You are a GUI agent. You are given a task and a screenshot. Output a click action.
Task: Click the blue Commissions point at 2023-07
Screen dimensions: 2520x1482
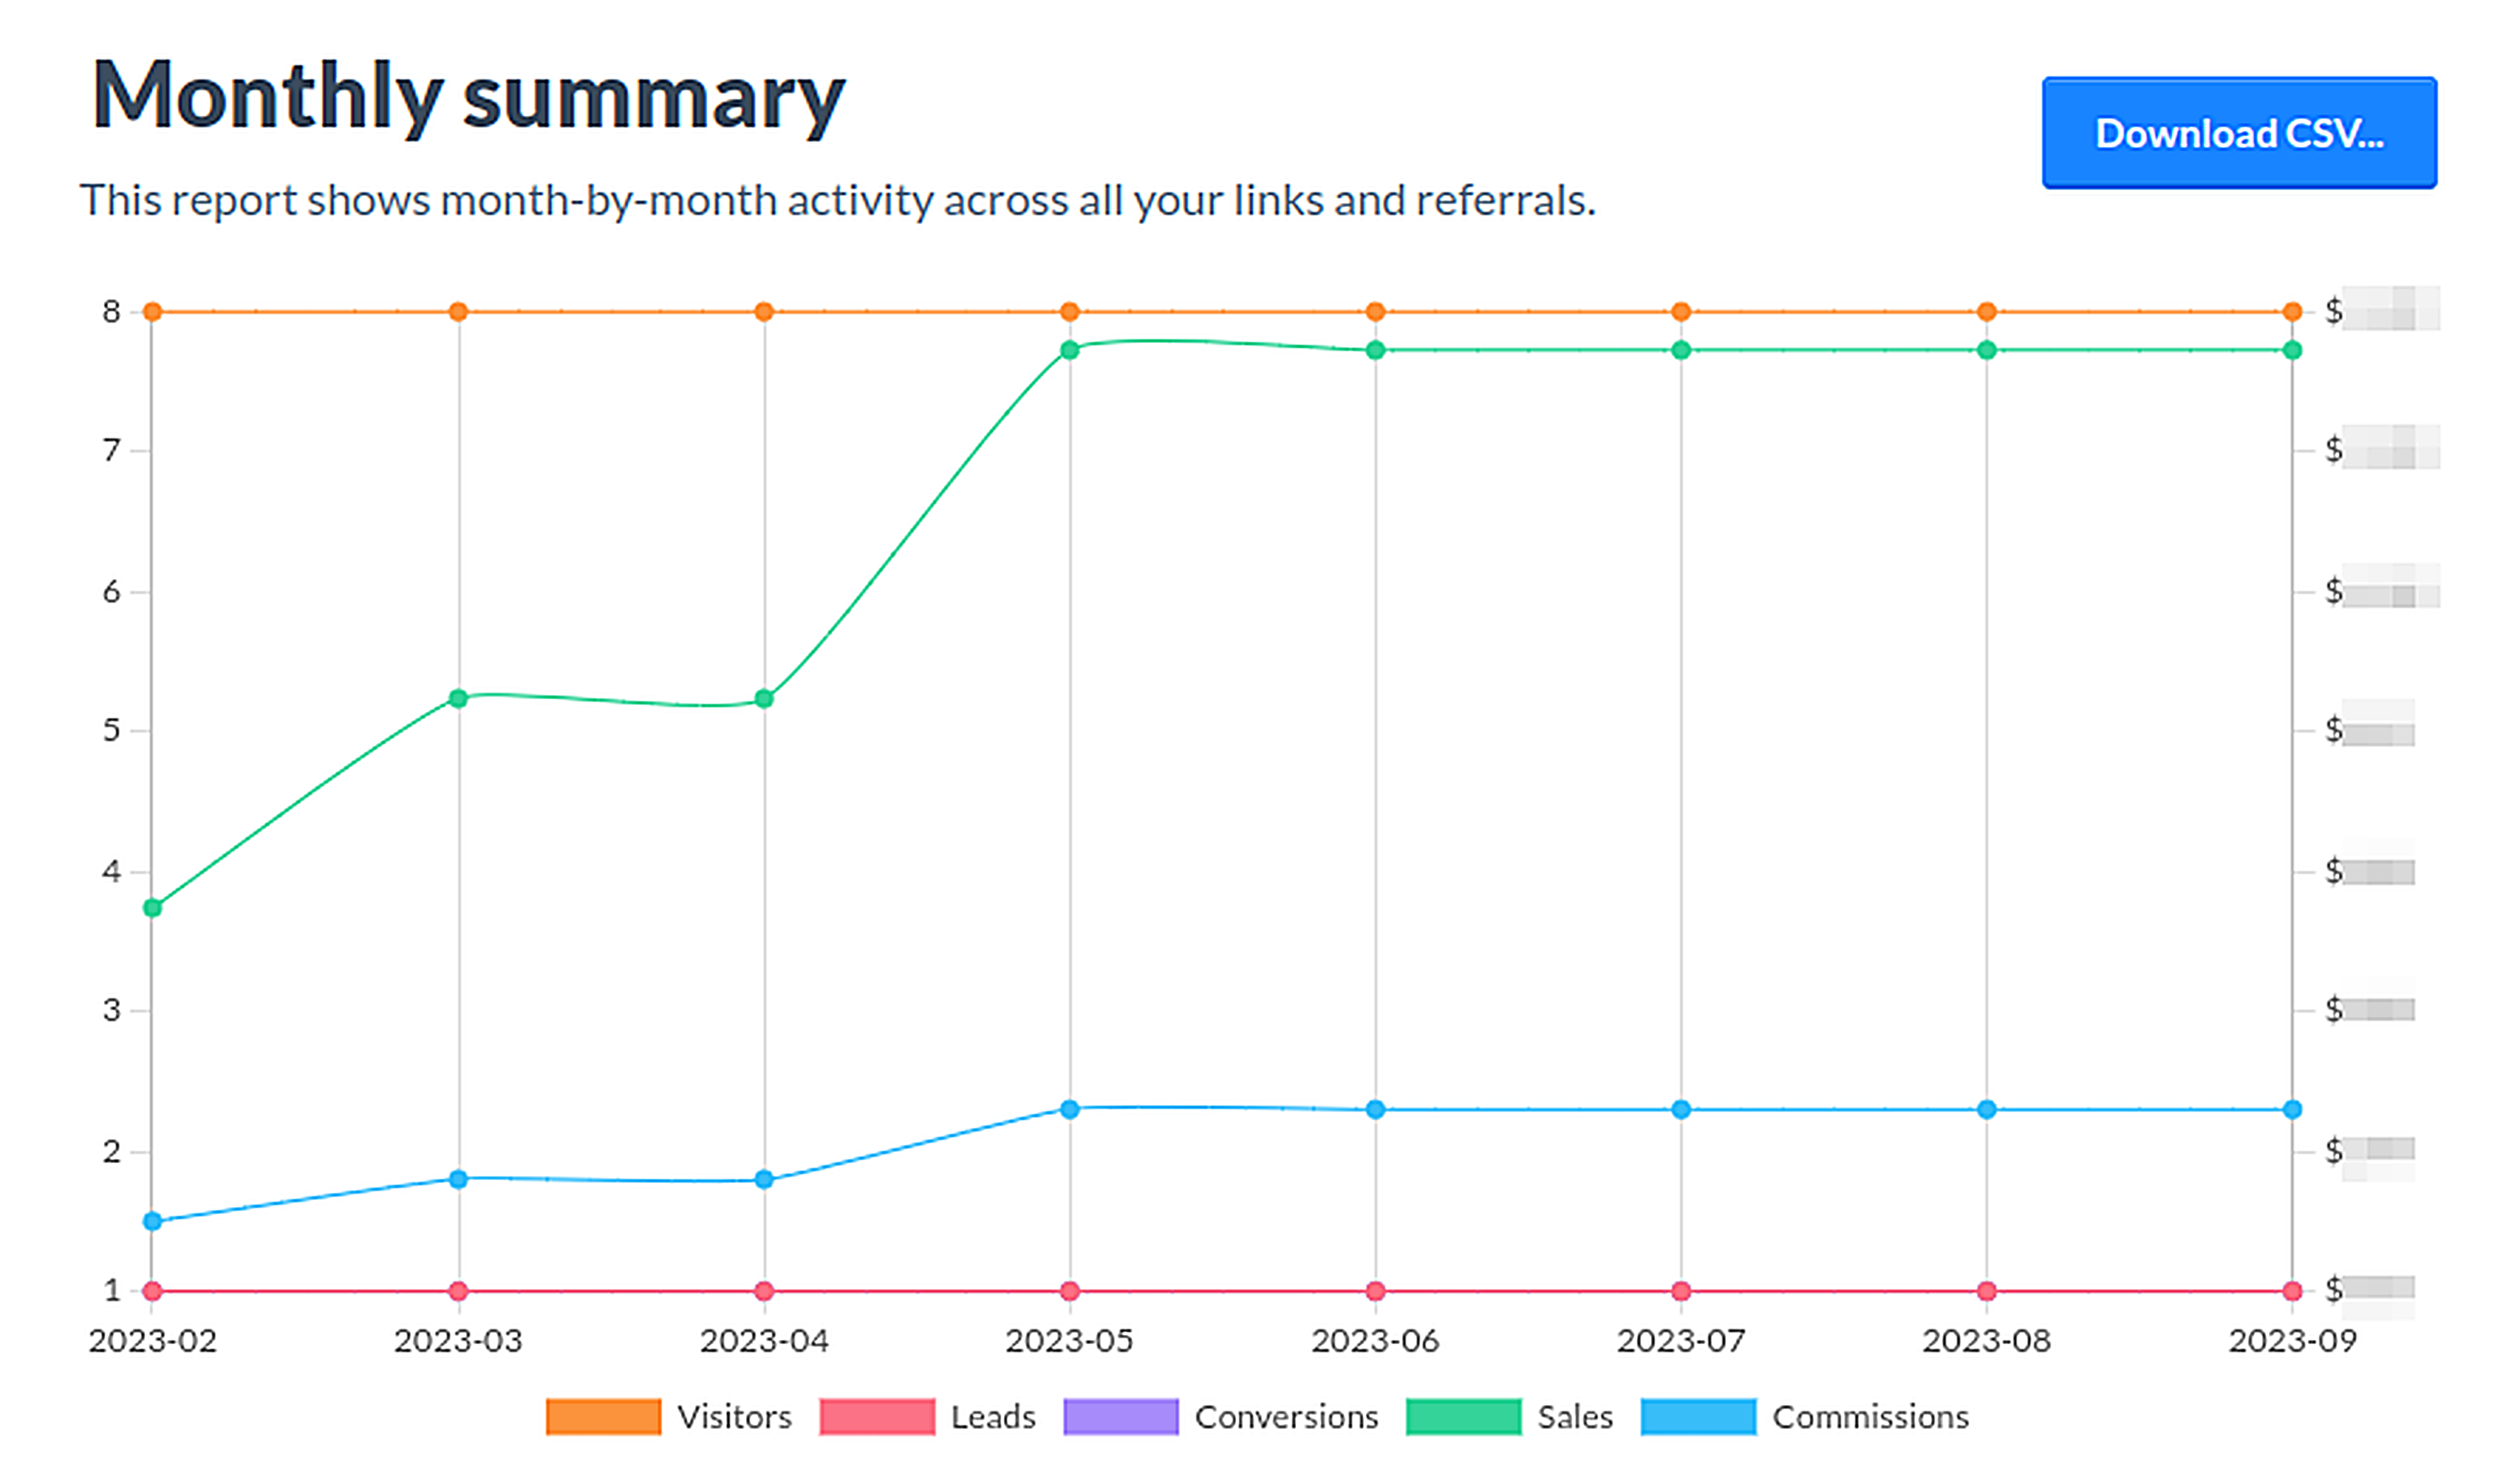coord(1681,1109)
